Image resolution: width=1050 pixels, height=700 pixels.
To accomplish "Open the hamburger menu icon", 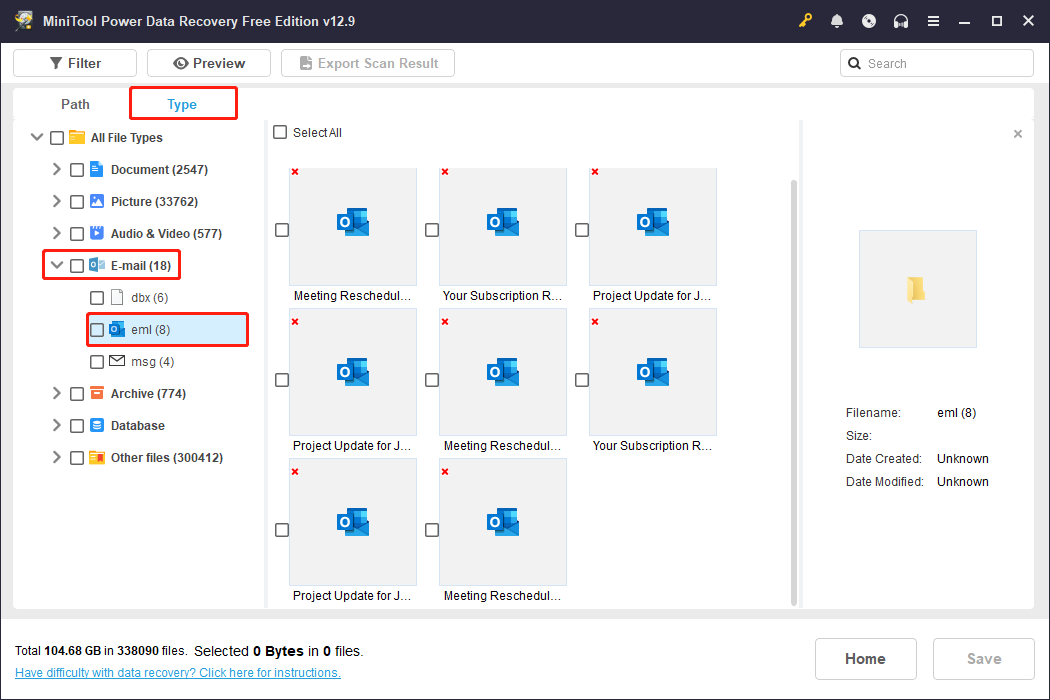I will coord(933,21).
